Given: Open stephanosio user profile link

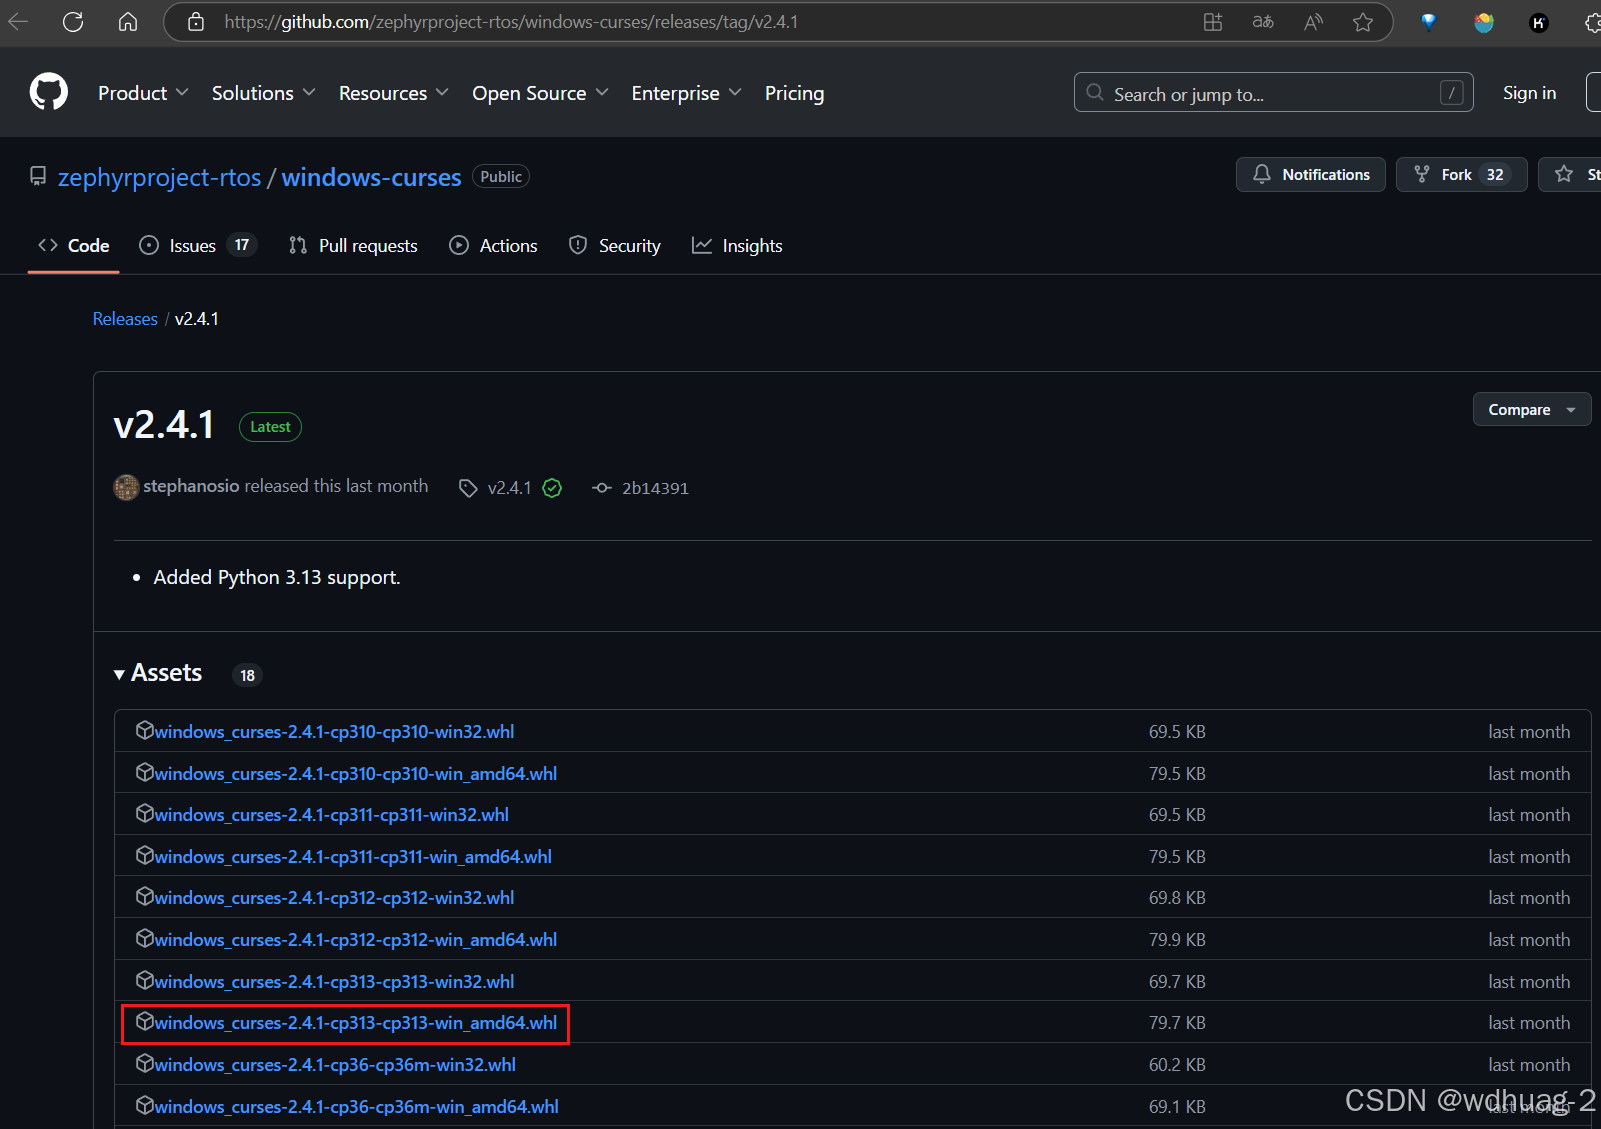Looking at the screenshot, I should click(x=191, y=486).
